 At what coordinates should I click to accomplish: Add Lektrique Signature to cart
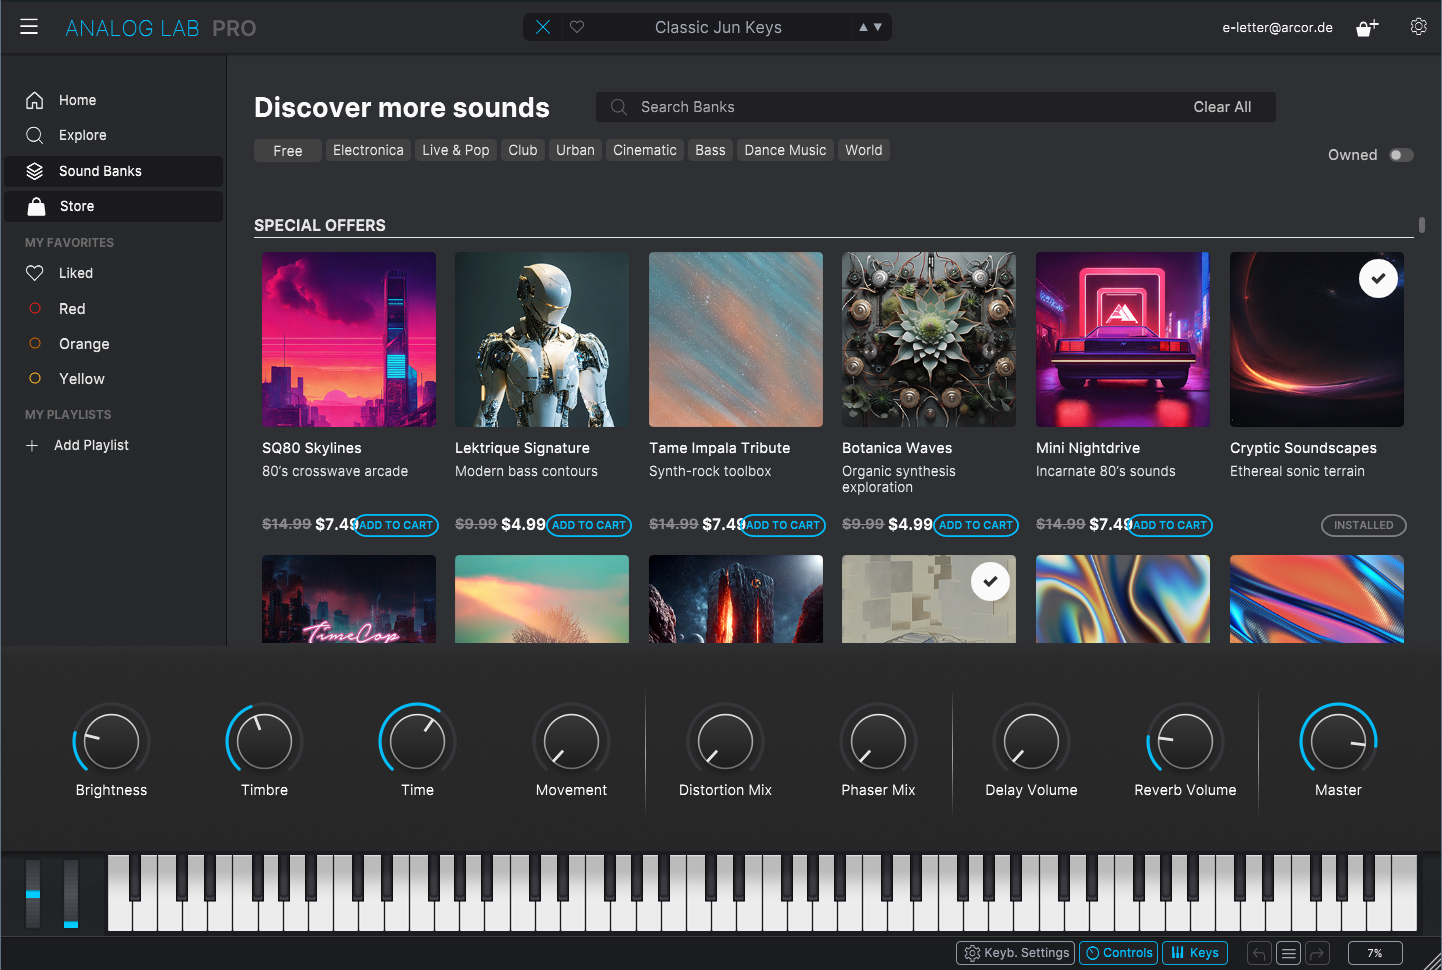(589, 525)
